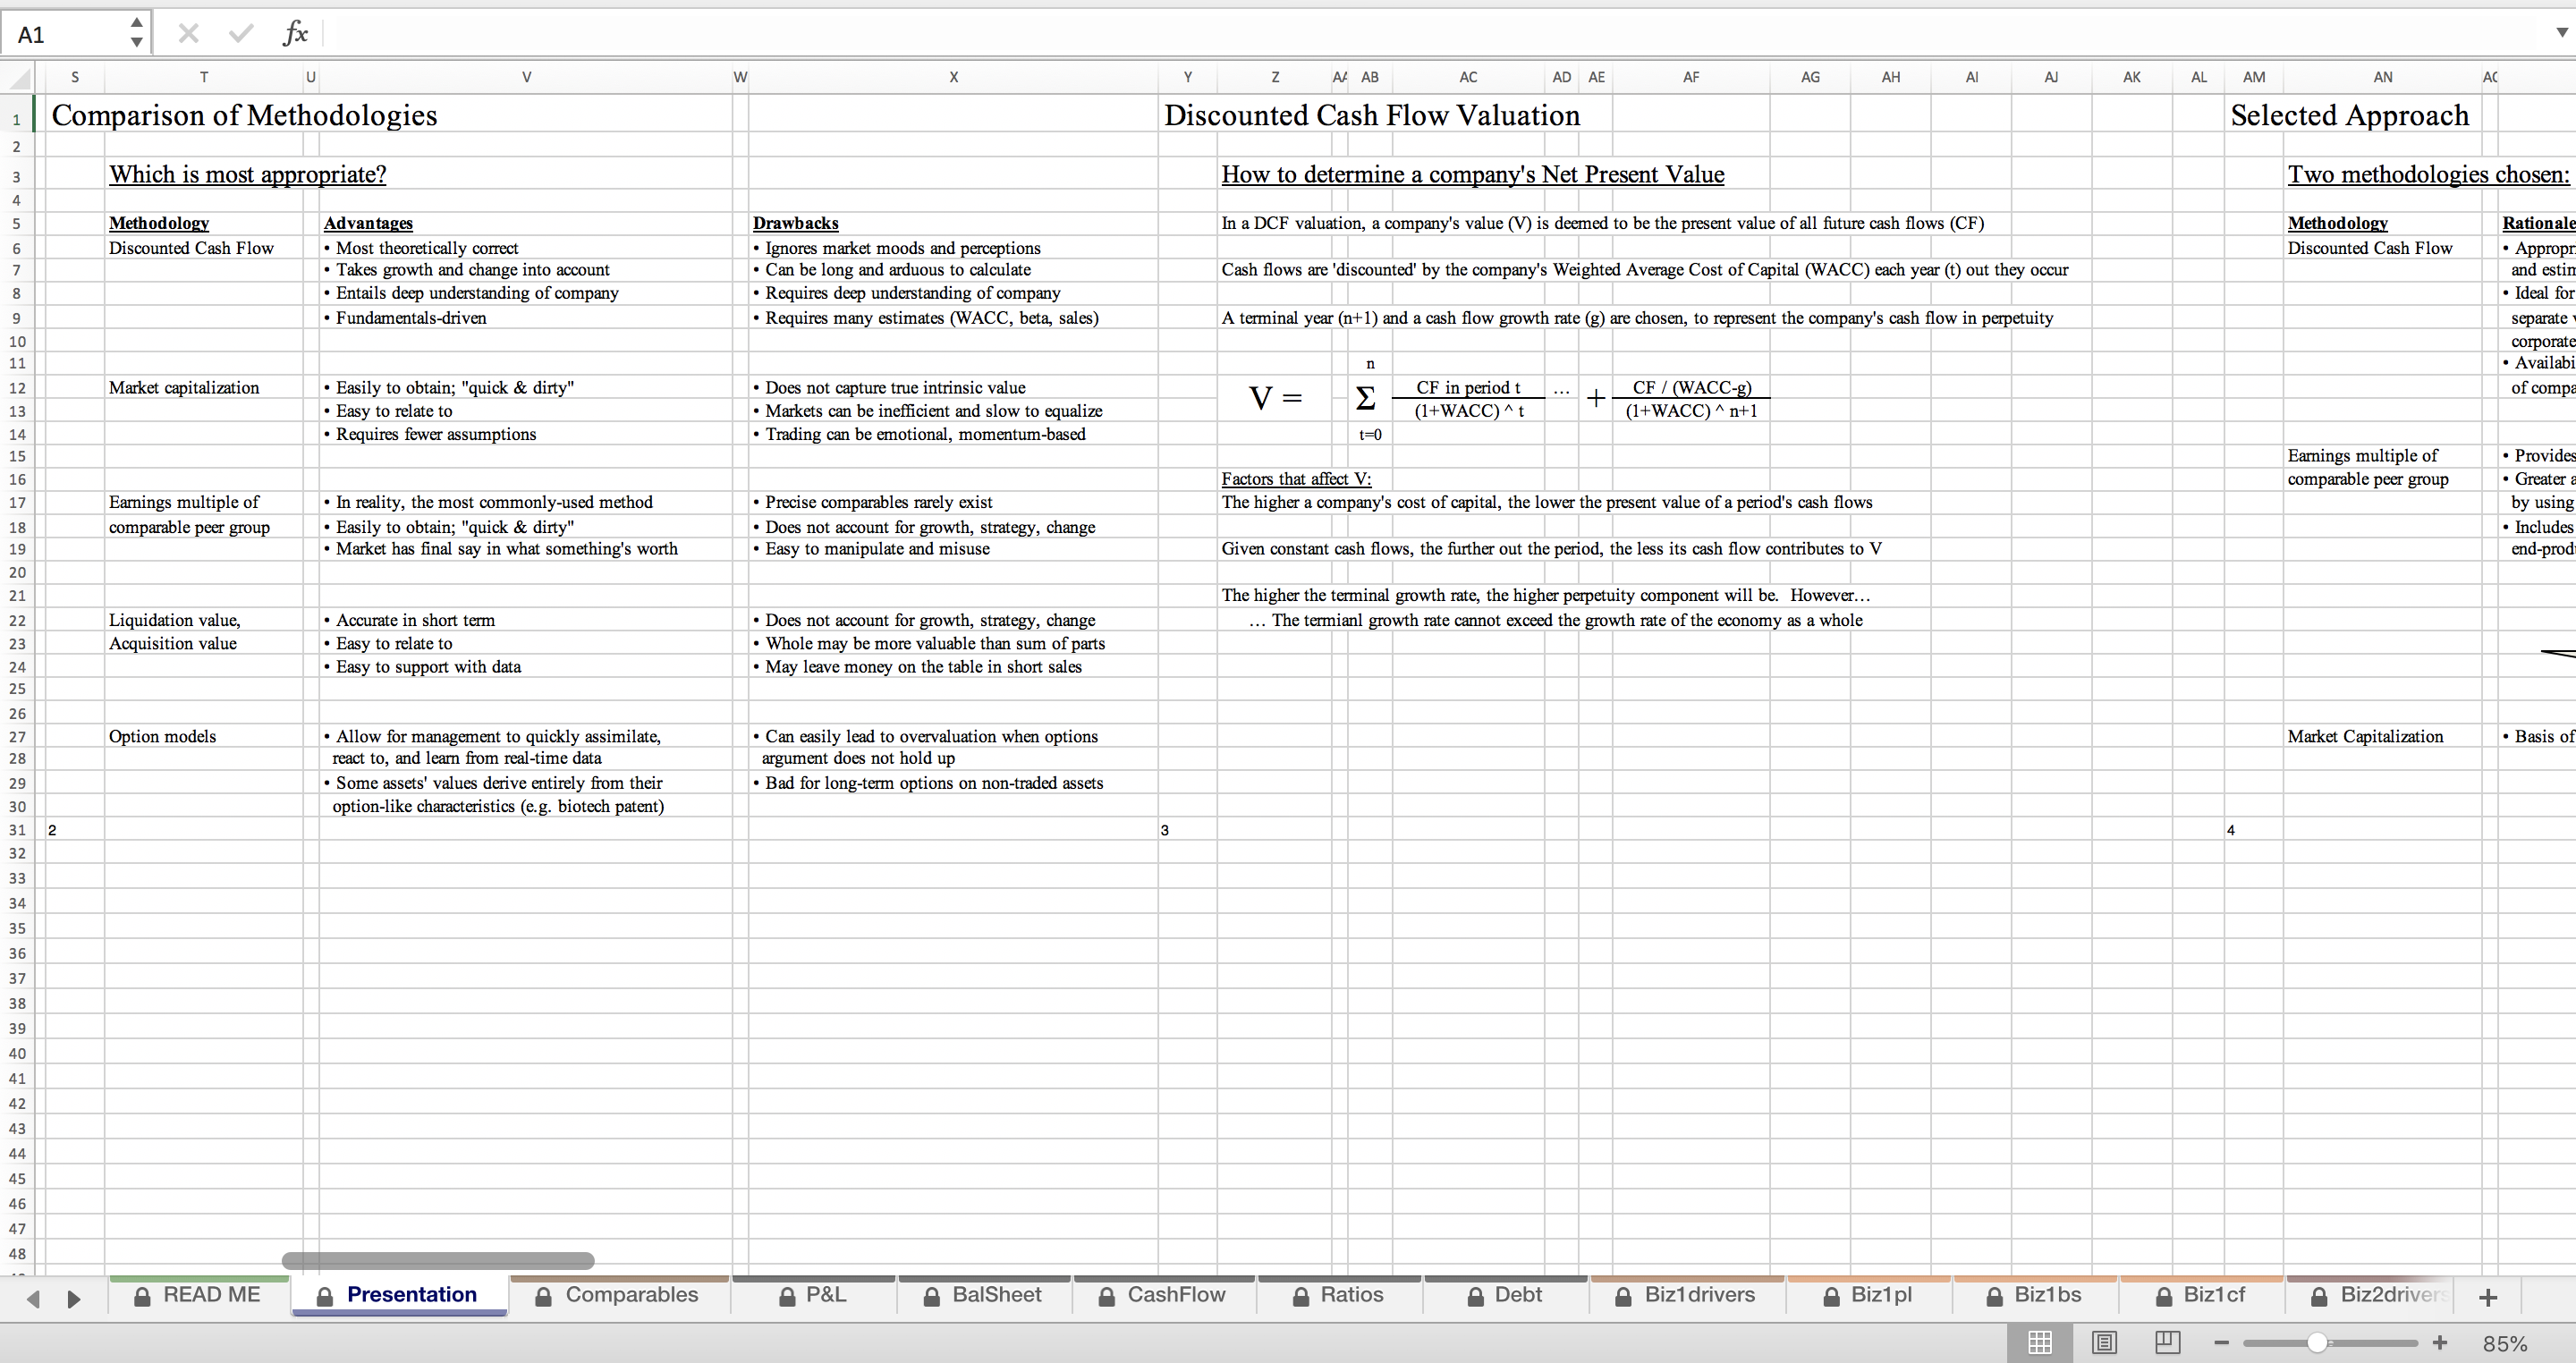Click the sigma symbol in formula
This screenshot has width=2576, height=1363.
1365,398
